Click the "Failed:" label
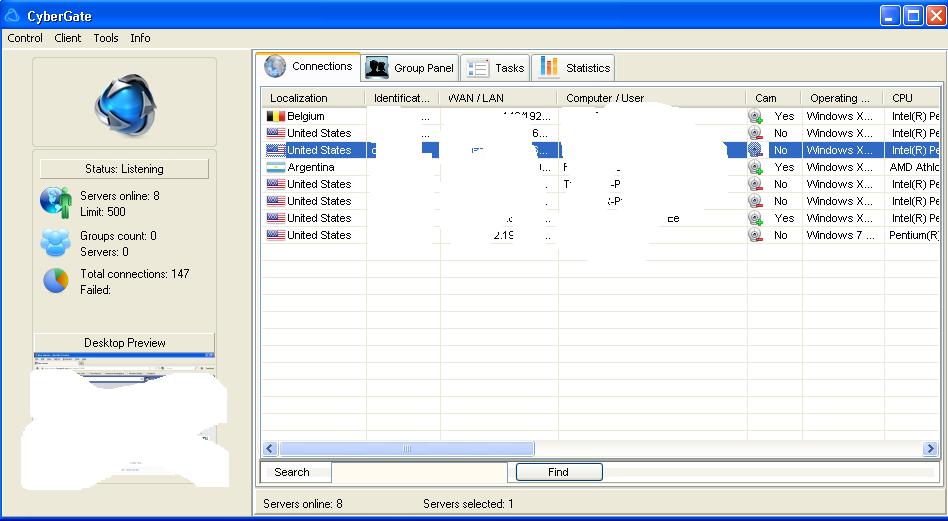The width and height of the screenshot is (948, 521). (x=96, y=290)
